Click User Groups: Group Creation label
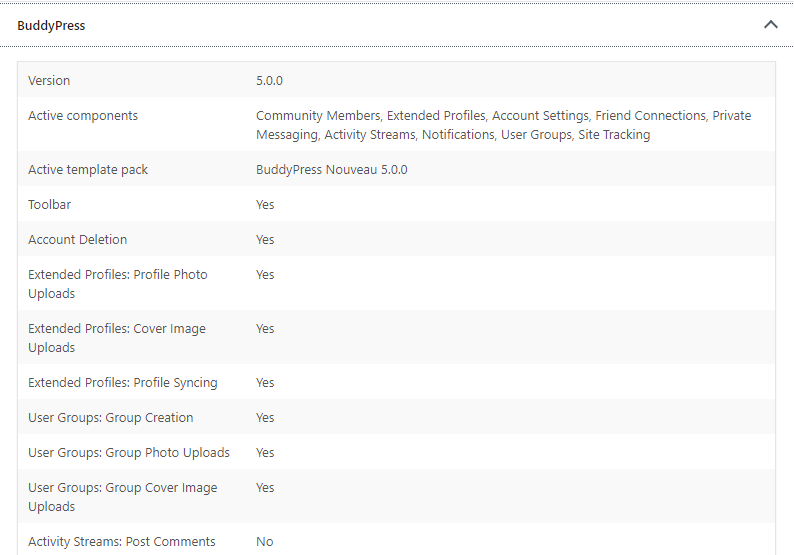 pos(111,418)
